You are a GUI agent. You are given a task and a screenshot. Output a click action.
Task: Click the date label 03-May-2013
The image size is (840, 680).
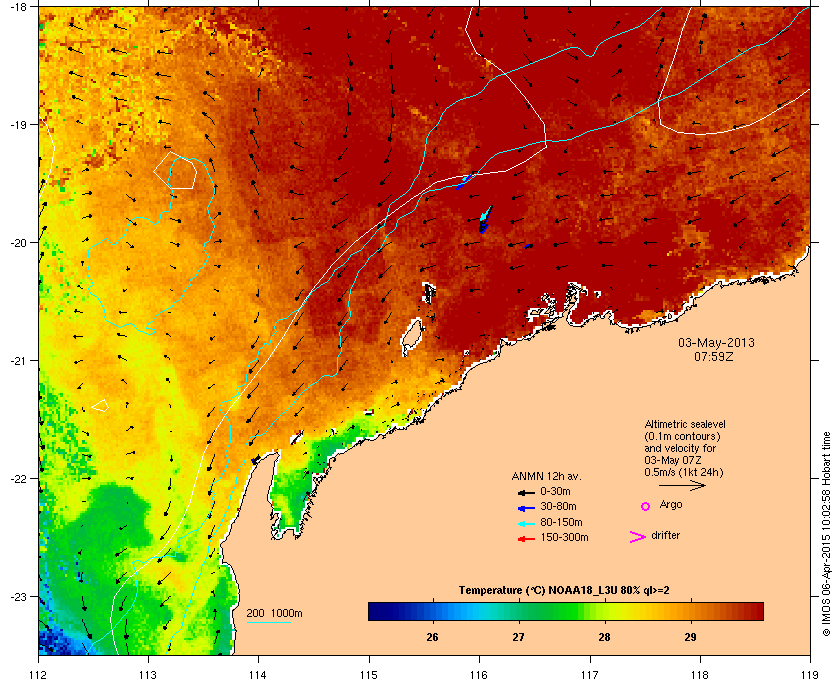pyautogui.click(x=716, y=343)
